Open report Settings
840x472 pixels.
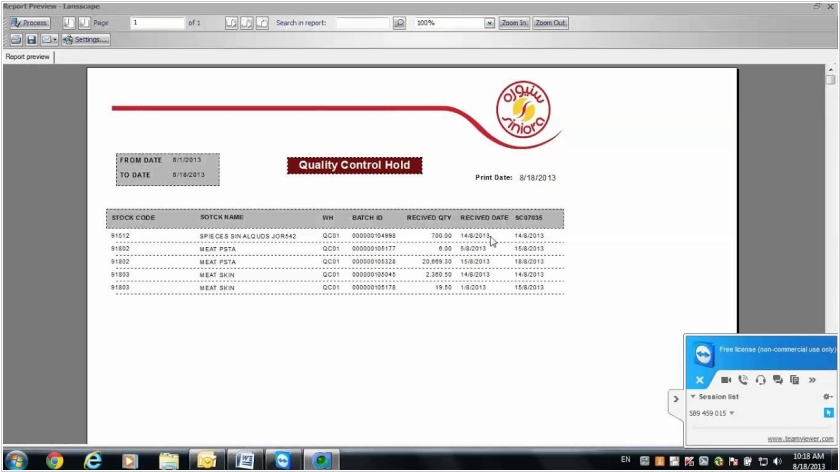click(85, 39)
